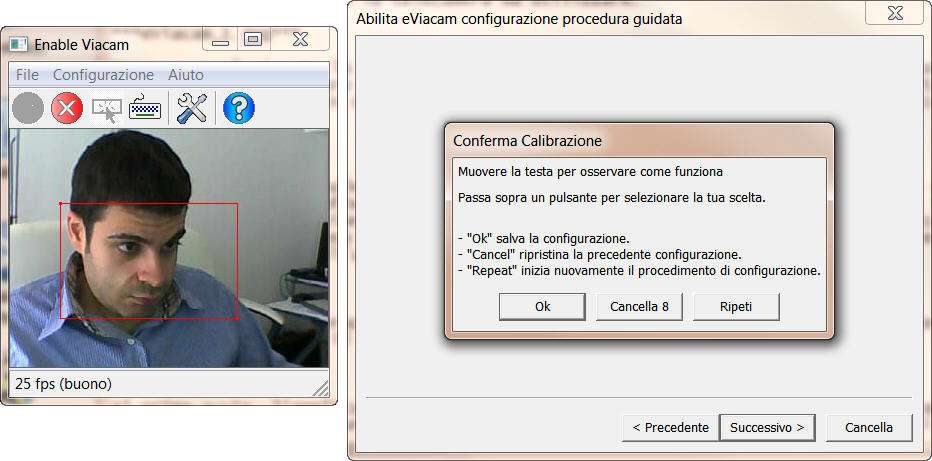Open the Configurazione menu
The image size is (932, 461).
click(x=103, y=75)
